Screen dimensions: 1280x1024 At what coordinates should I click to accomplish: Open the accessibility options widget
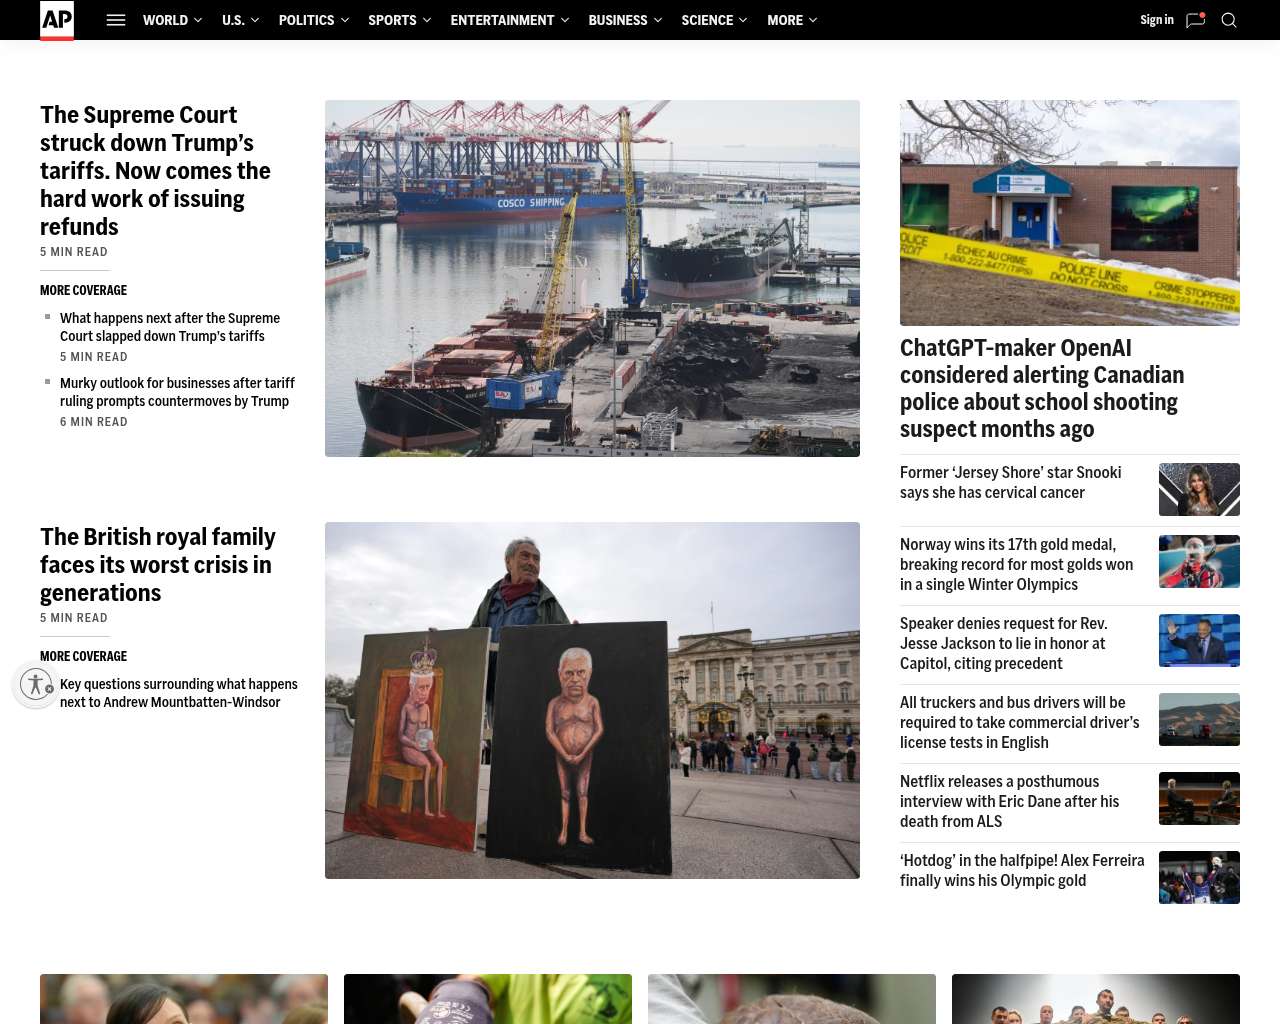(36, 685)
